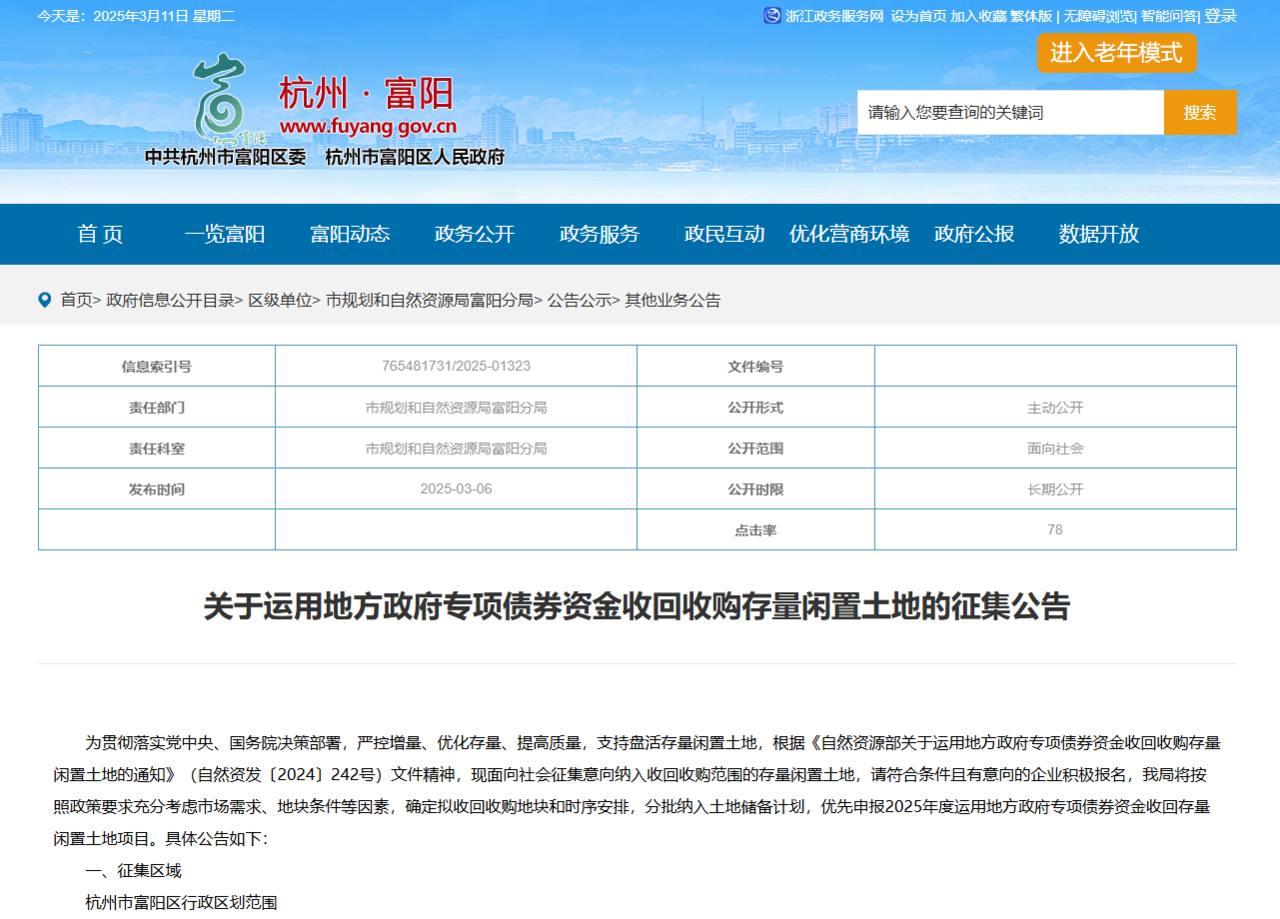Click the 登录 login link
Viewport: 1280px width, 919px height.
pos(1220,16)
